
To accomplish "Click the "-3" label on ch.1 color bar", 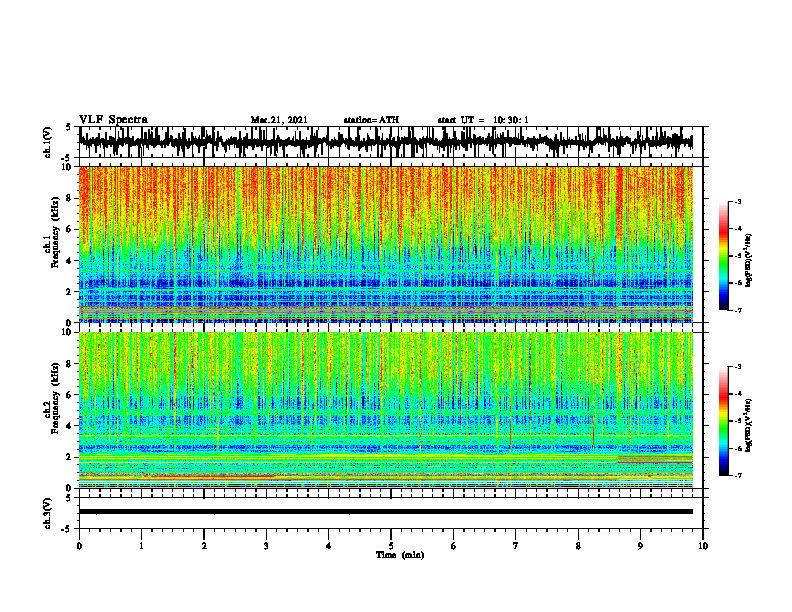I will (737, 201).
